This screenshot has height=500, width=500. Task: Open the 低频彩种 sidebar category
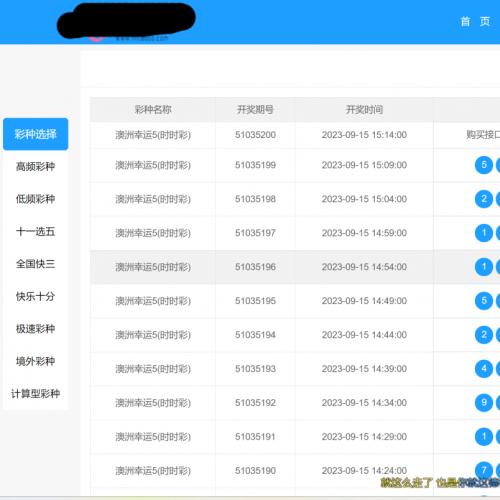click(36, 199)
